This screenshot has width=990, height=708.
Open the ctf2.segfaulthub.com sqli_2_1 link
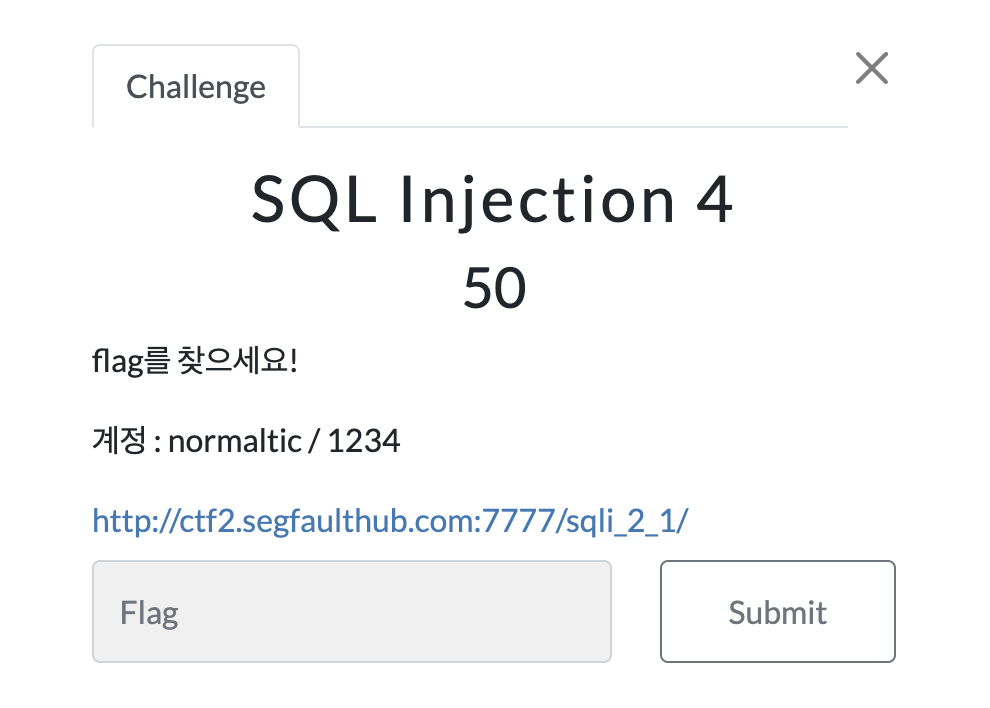[390, 521]
